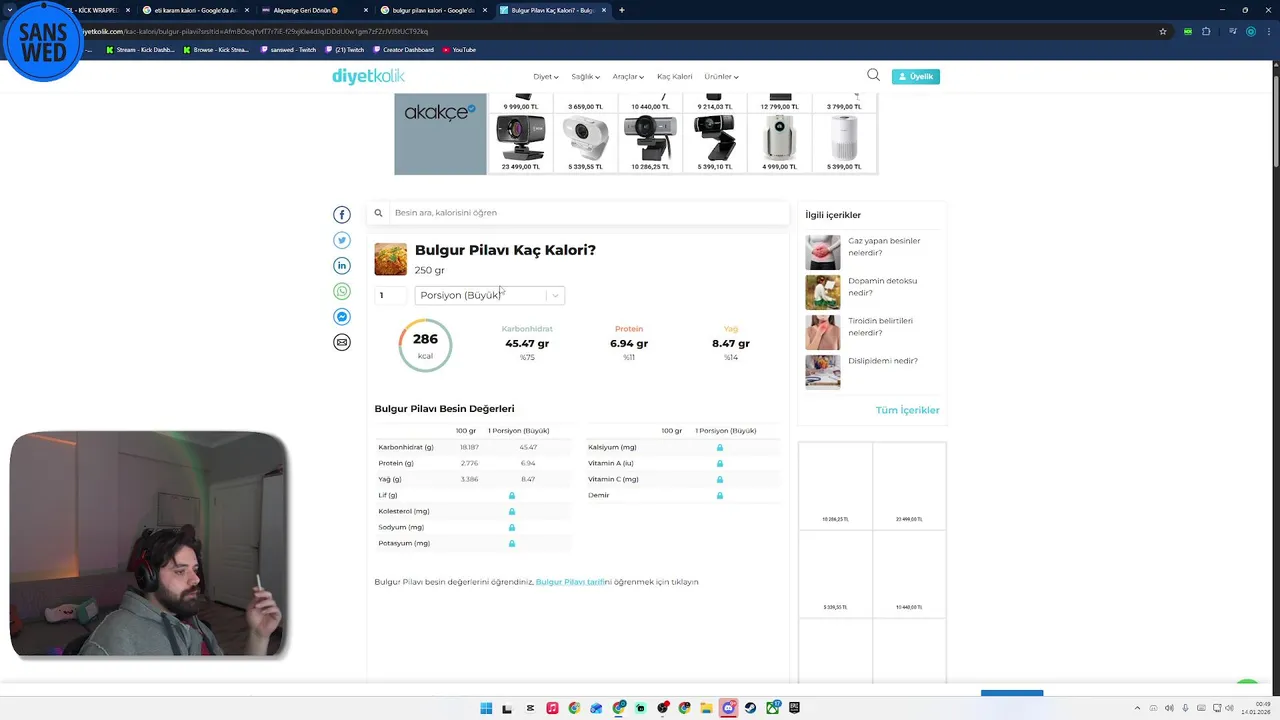Share page by email icon
This screenshot has height=720, width=1280.
click(x=342, y=343)
